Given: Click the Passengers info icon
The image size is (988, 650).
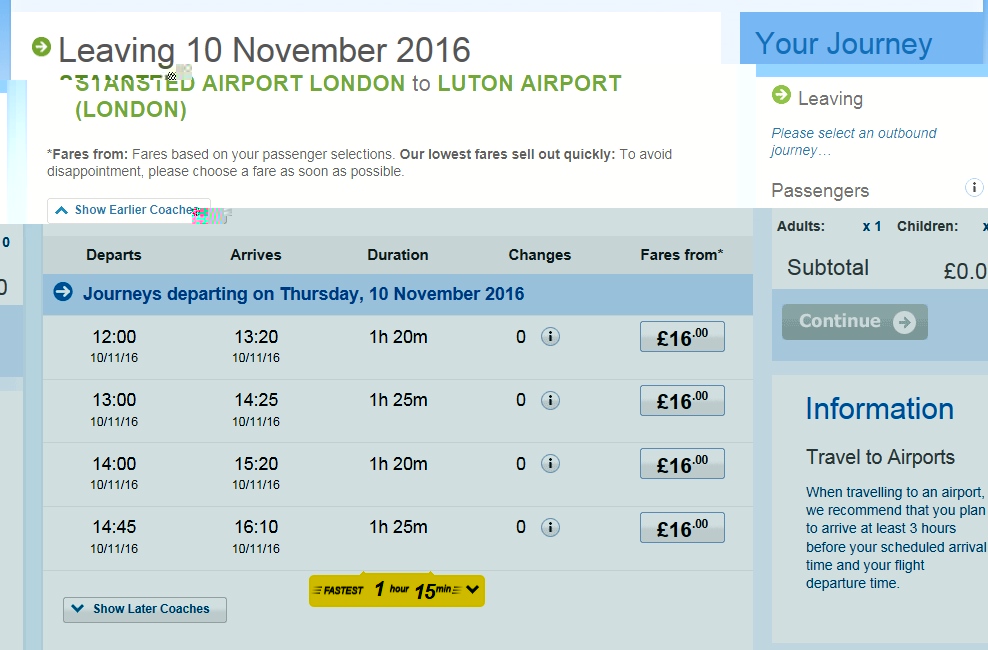Looking at the screenshot, I should pyautogui.click(x=974, y=188).
